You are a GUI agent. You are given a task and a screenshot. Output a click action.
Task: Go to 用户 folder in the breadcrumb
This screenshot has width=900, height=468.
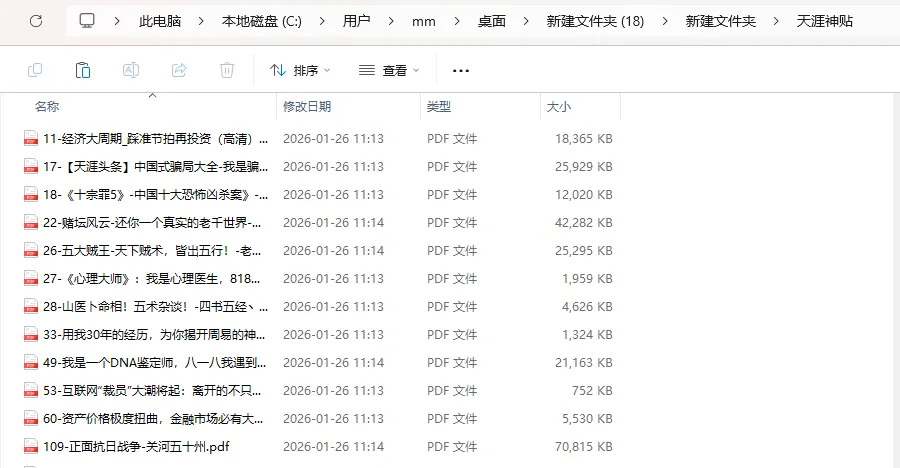click(356, 21)
